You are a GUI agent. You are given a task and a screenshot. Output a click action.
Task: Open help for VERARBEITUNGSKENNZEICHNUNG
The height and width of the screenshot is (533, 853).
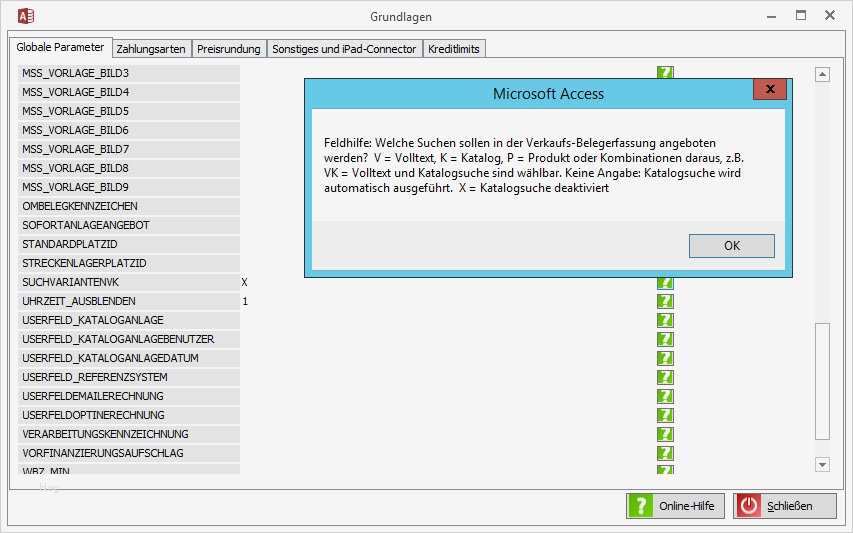coord(665,435)
